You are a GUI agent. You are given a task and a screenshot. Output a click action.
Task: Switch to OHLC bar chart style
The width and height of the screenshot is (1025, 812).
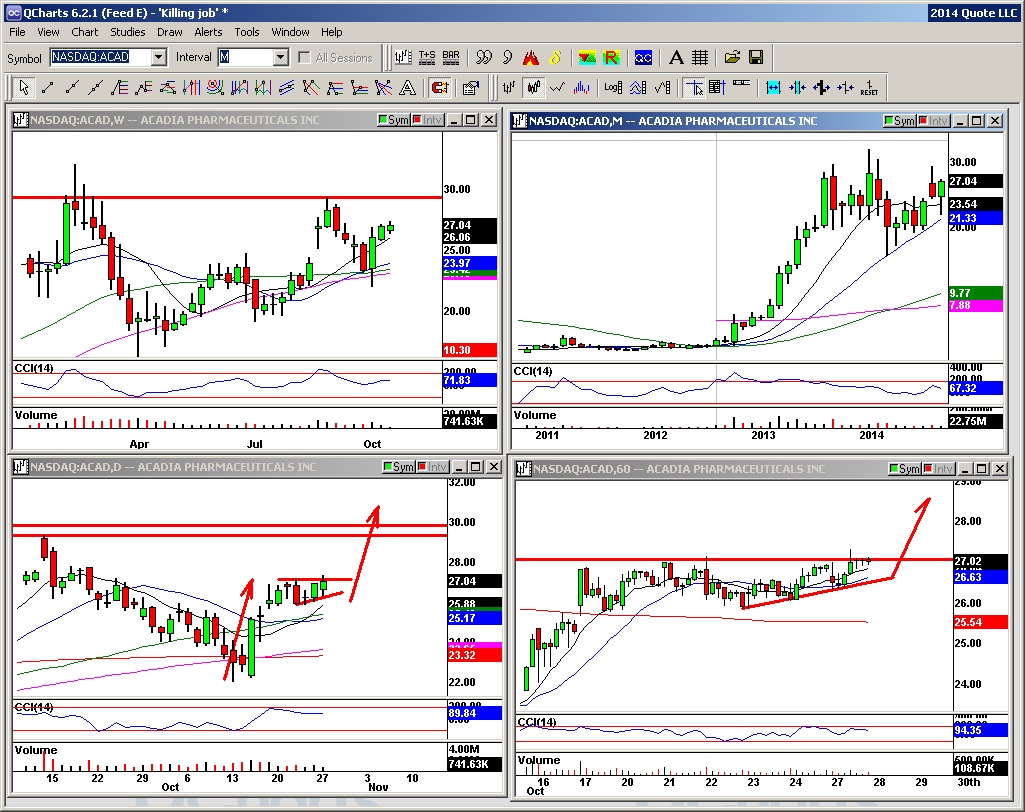509,87
